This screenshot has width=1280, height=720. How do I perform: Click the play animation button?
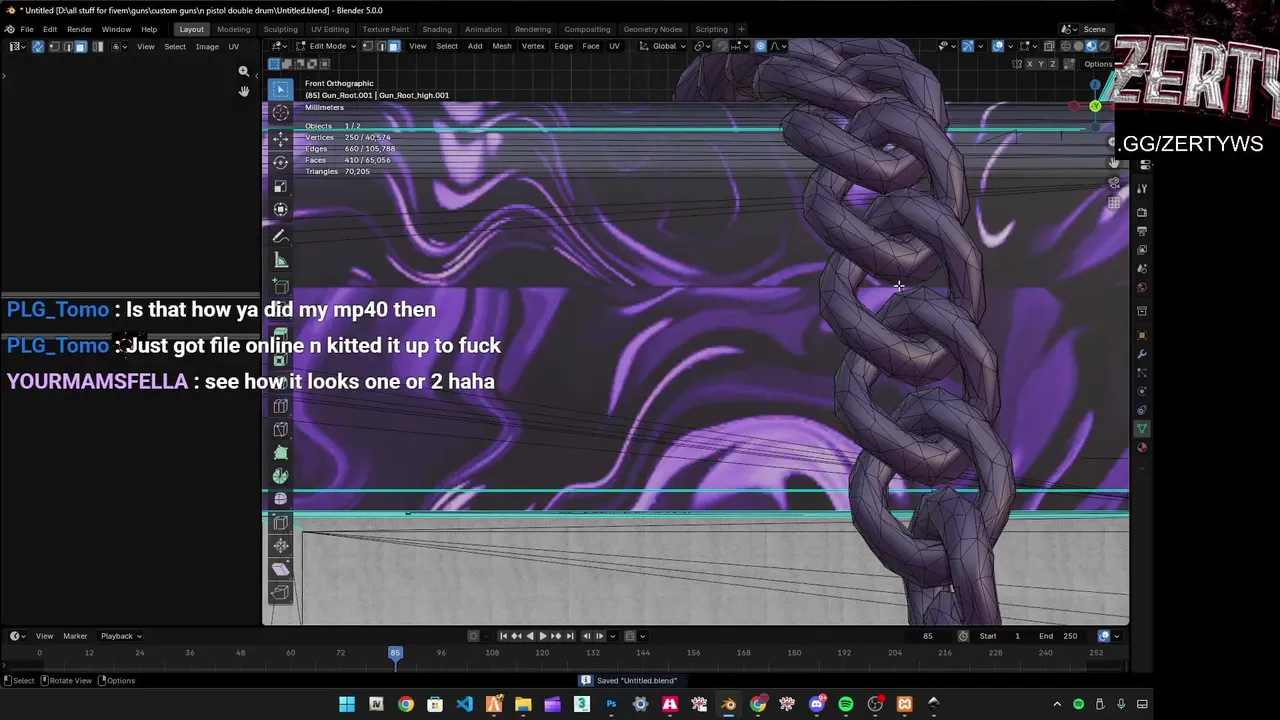tap(543, 636)
